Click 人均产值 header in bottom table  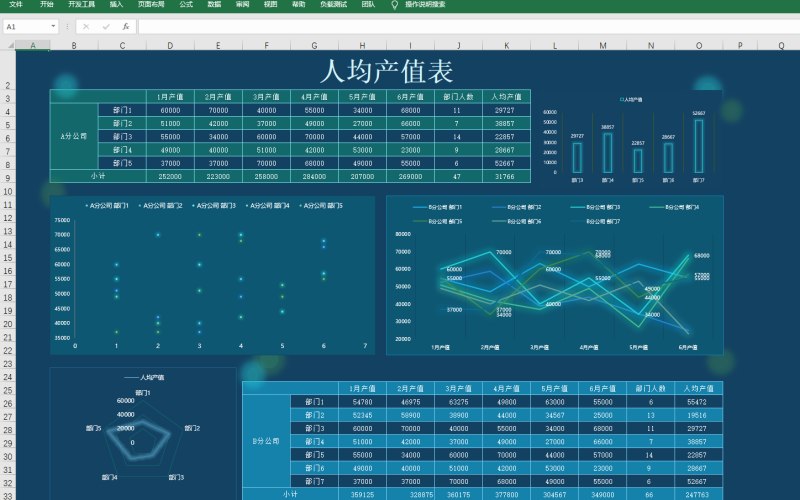click(699, 388)
